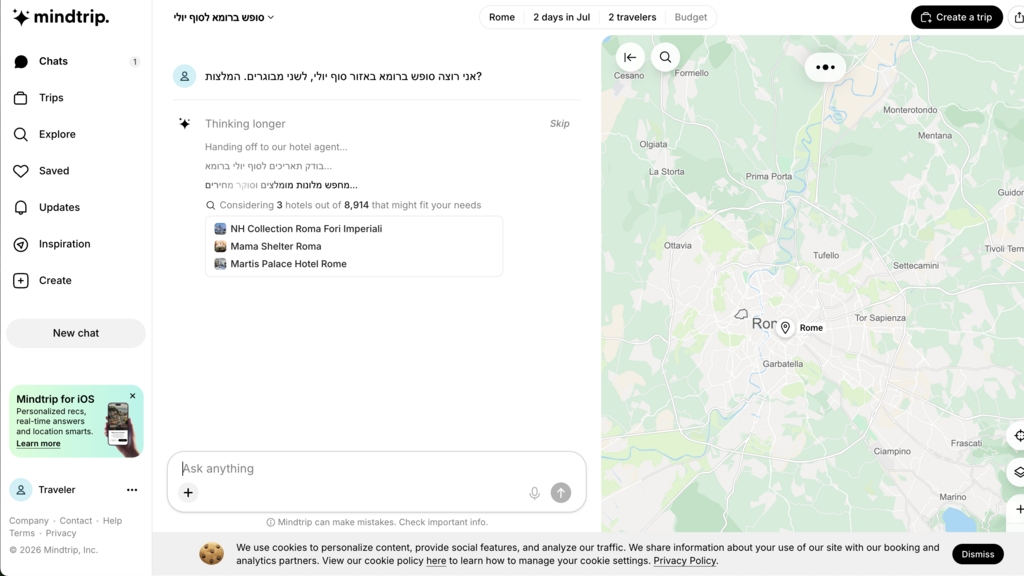1024x576 pixels.
Task: Close the Mindtrip for iOS banner
Action: tap(133, 396)
